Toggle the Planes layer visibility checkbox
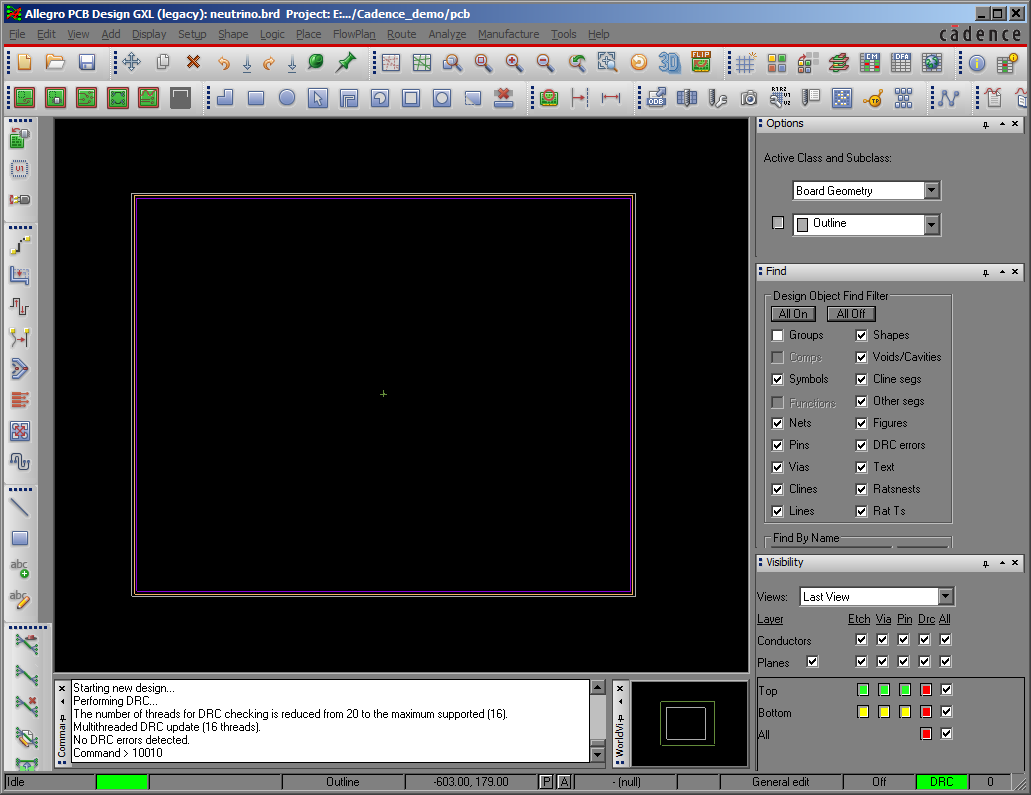 tap(813, 662)
